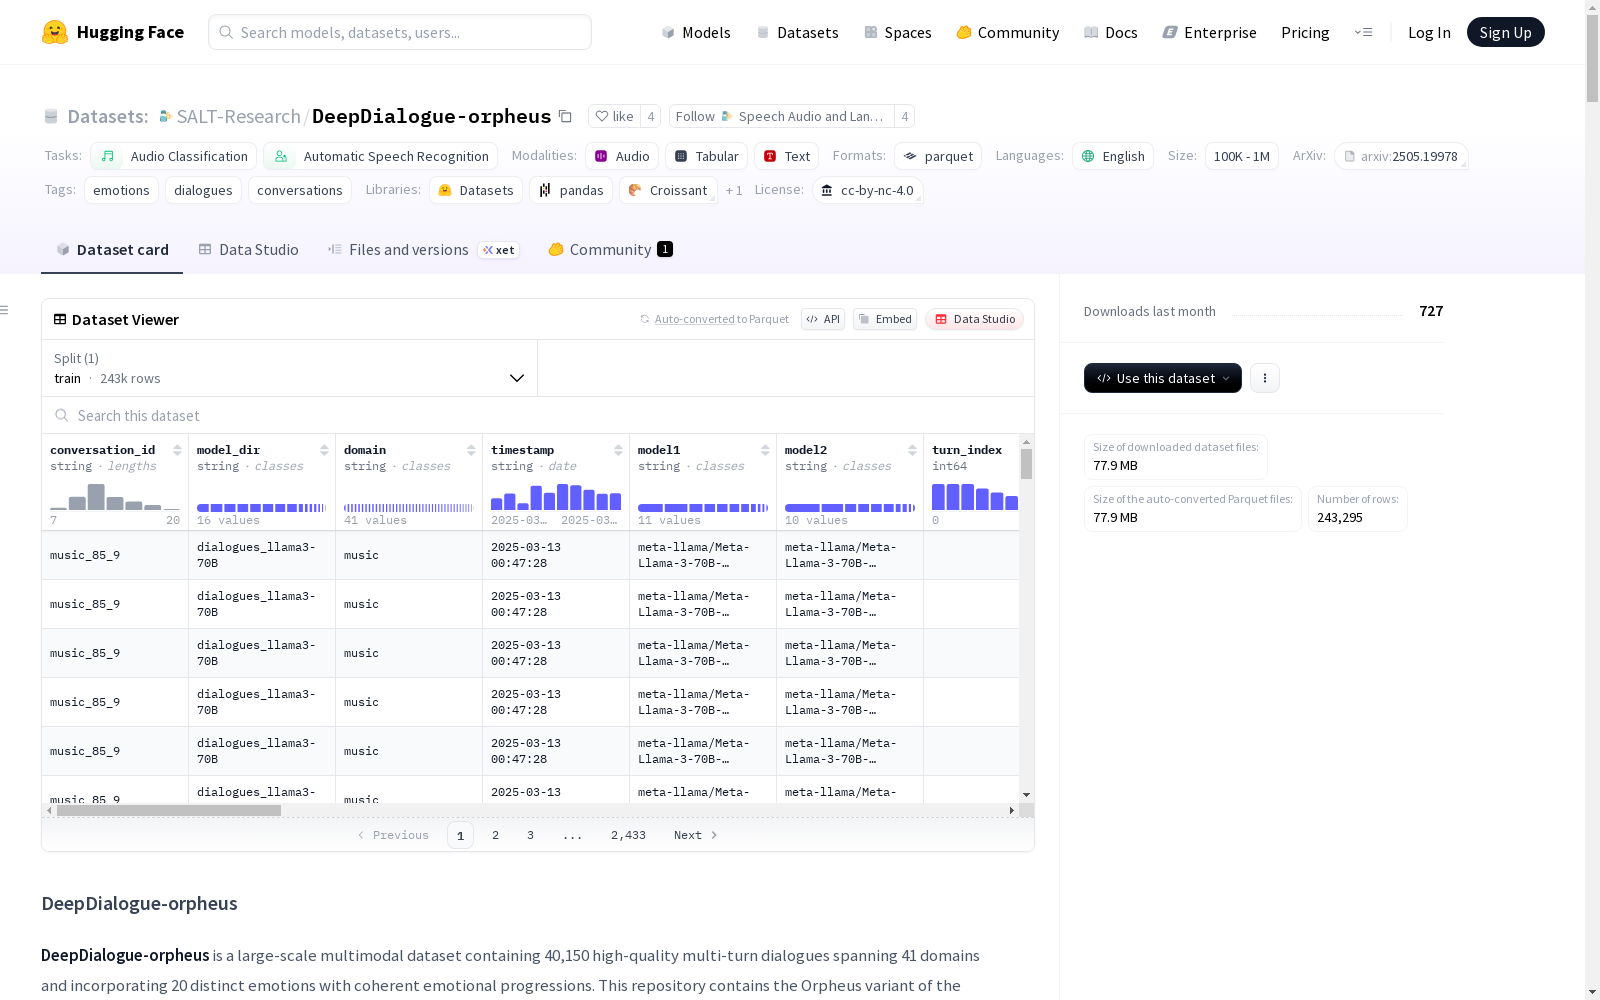Open Community in the top navigation
This screenshot has height=1000, width=1600.
[x=1007, y=32]
